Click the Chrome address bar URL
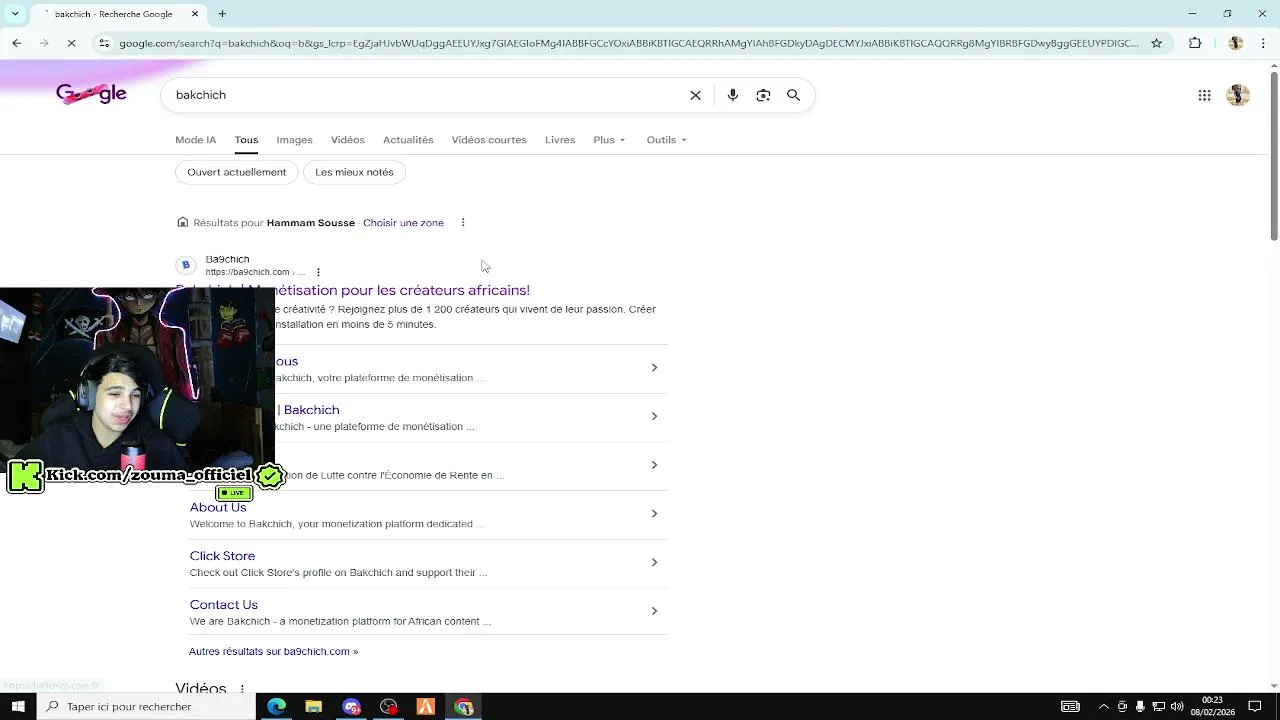 click(x=628, y=43)
